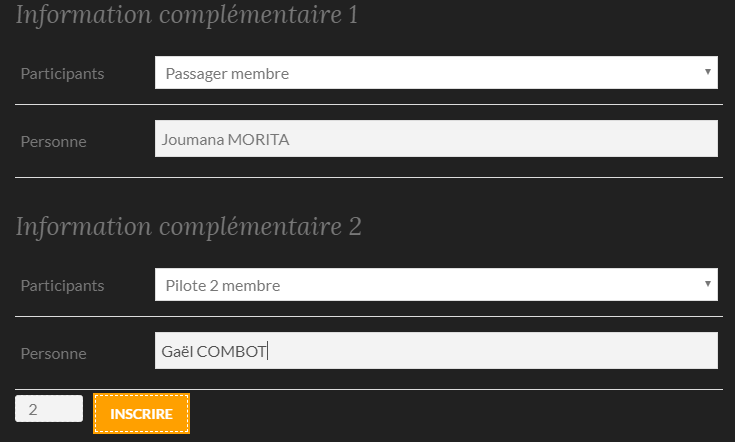This screenshot has width=735, height=442.
Task: Click the name Gaël in the Personne field
Action: pos(176,351)
